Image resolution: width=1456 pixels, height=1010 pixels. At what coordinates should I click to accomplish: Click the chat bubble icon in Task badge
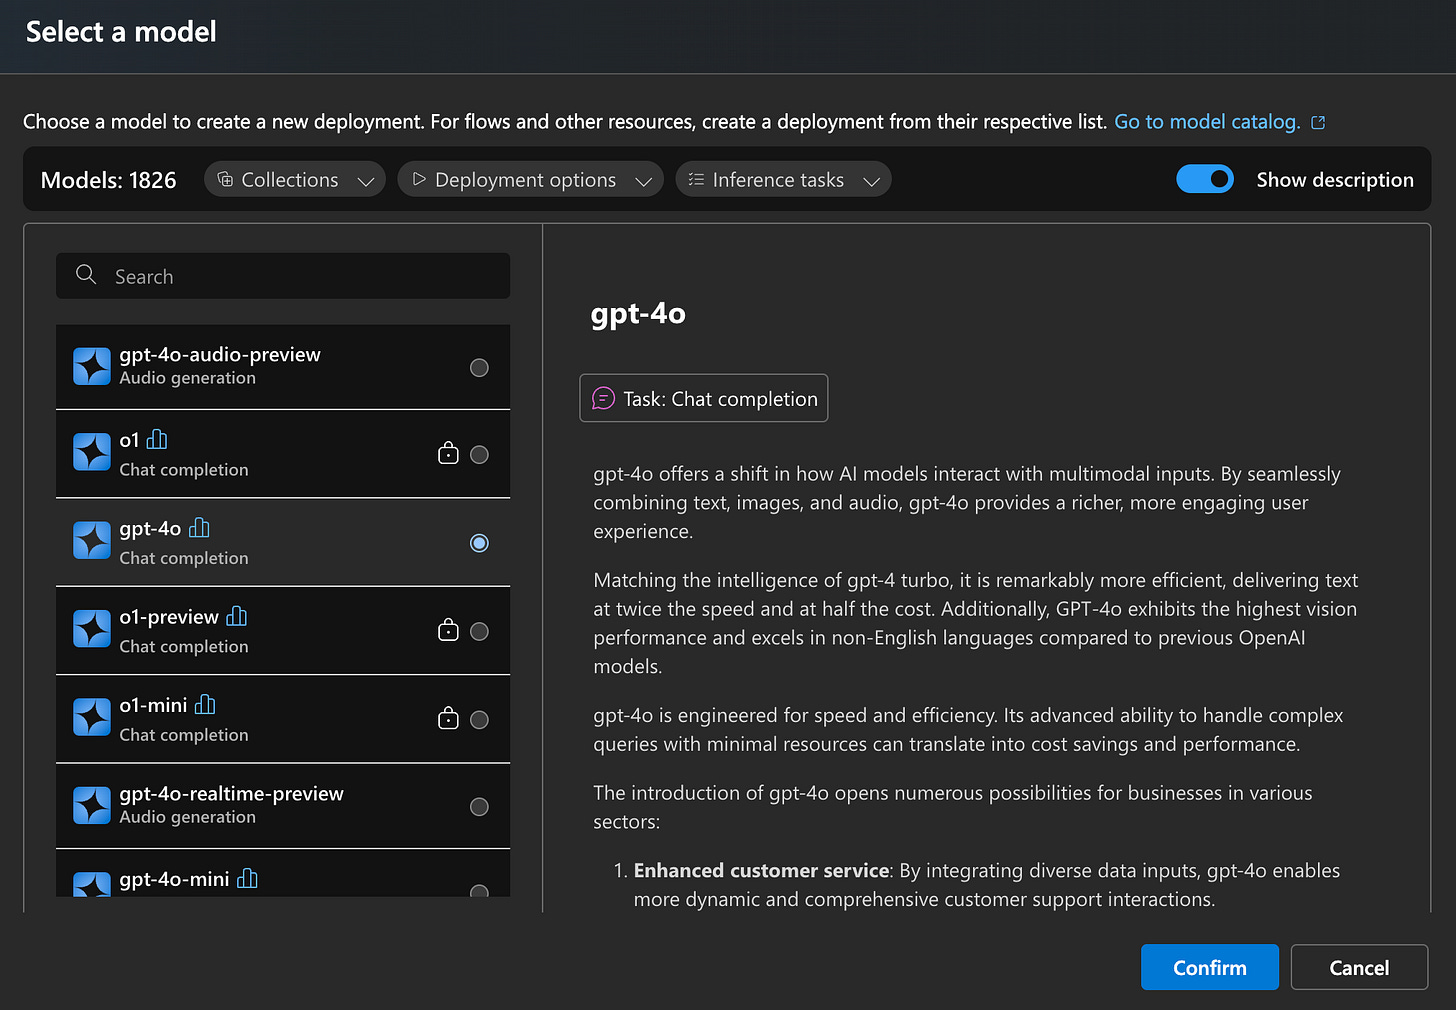603,398
